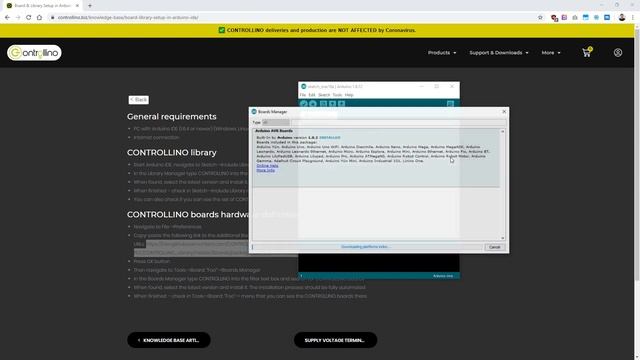Viewport: 640px width, 360px height.
Task: Open the Edit menu in Arduino IDE
Action: 312,95
